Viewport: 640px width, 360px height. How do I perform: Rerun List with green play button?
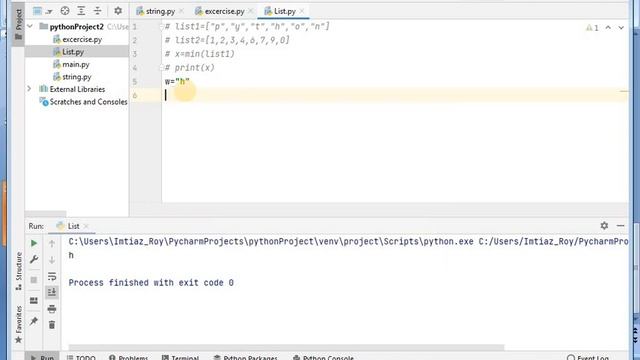click(34, 243)
